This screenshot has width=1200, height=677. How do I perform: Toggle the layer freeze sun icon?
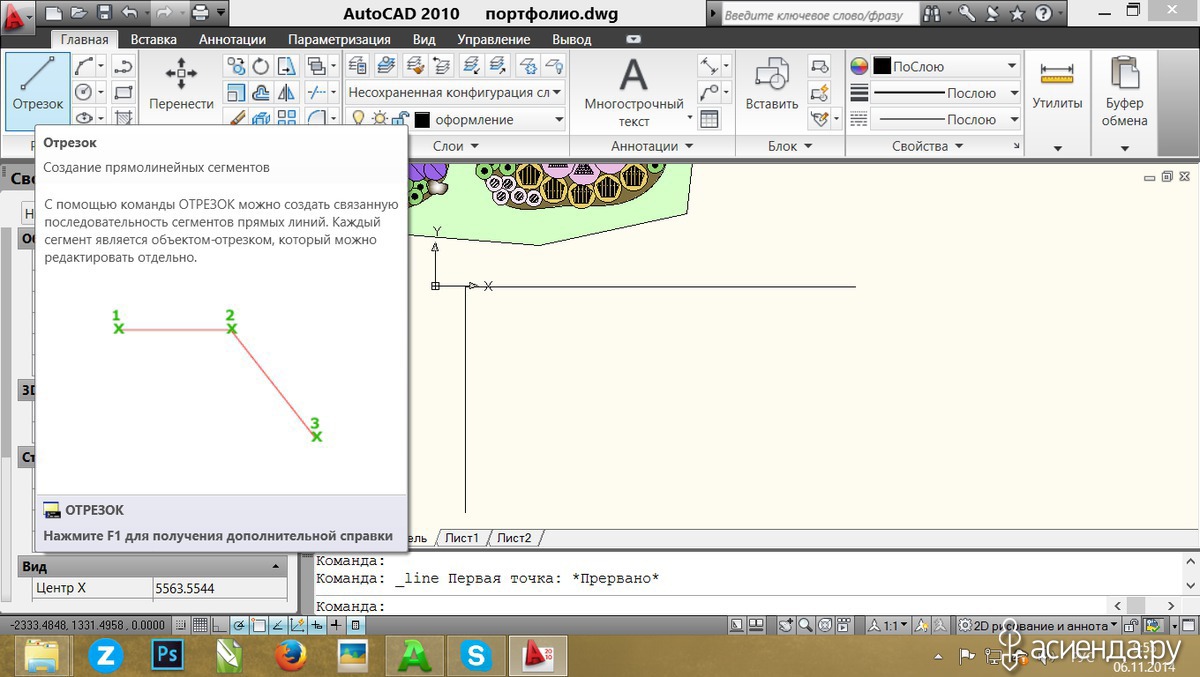tap(379, 119)
